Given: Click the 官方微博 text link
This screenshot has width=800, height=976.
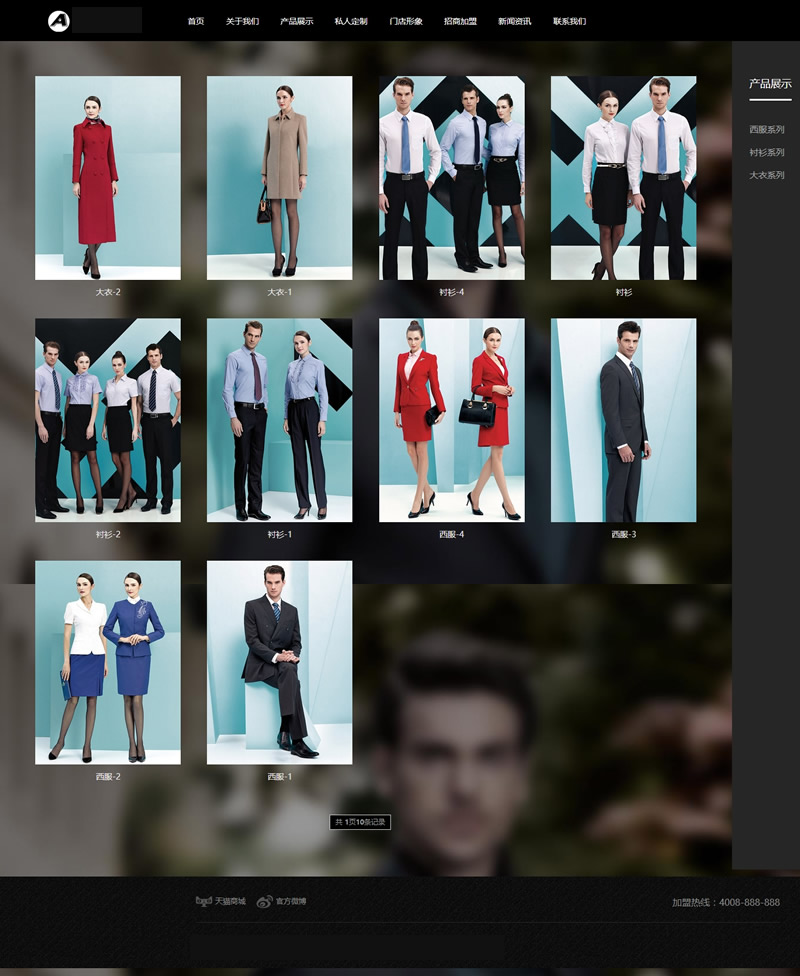Looking at the screenshot, I should tap(291, 901).
